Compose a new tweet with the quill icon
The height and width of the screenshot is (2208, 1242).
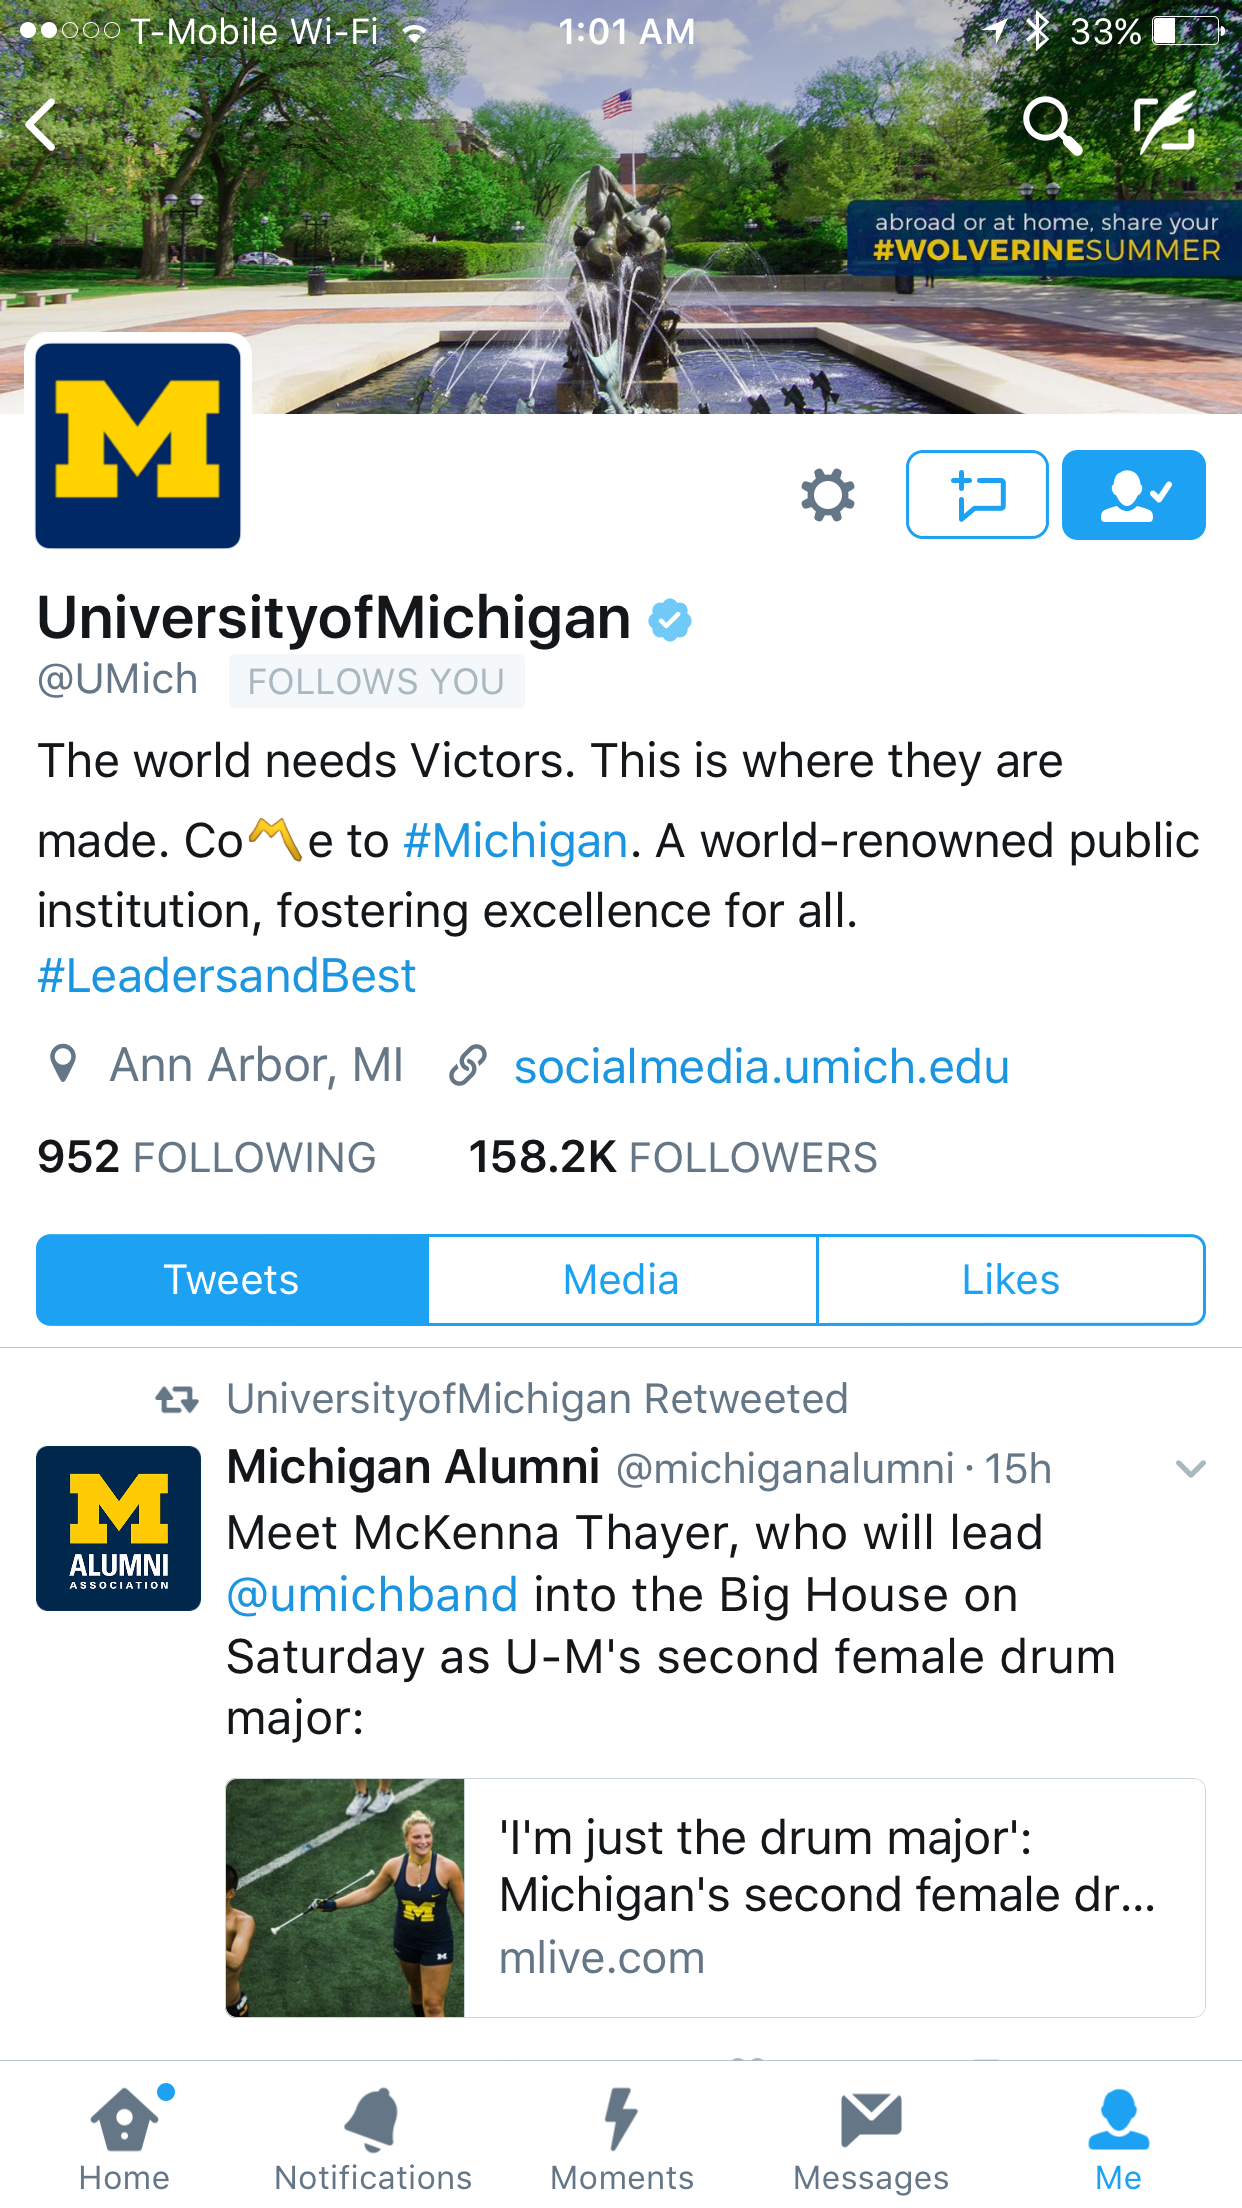pyautogui.click(x=1165, y=123)
